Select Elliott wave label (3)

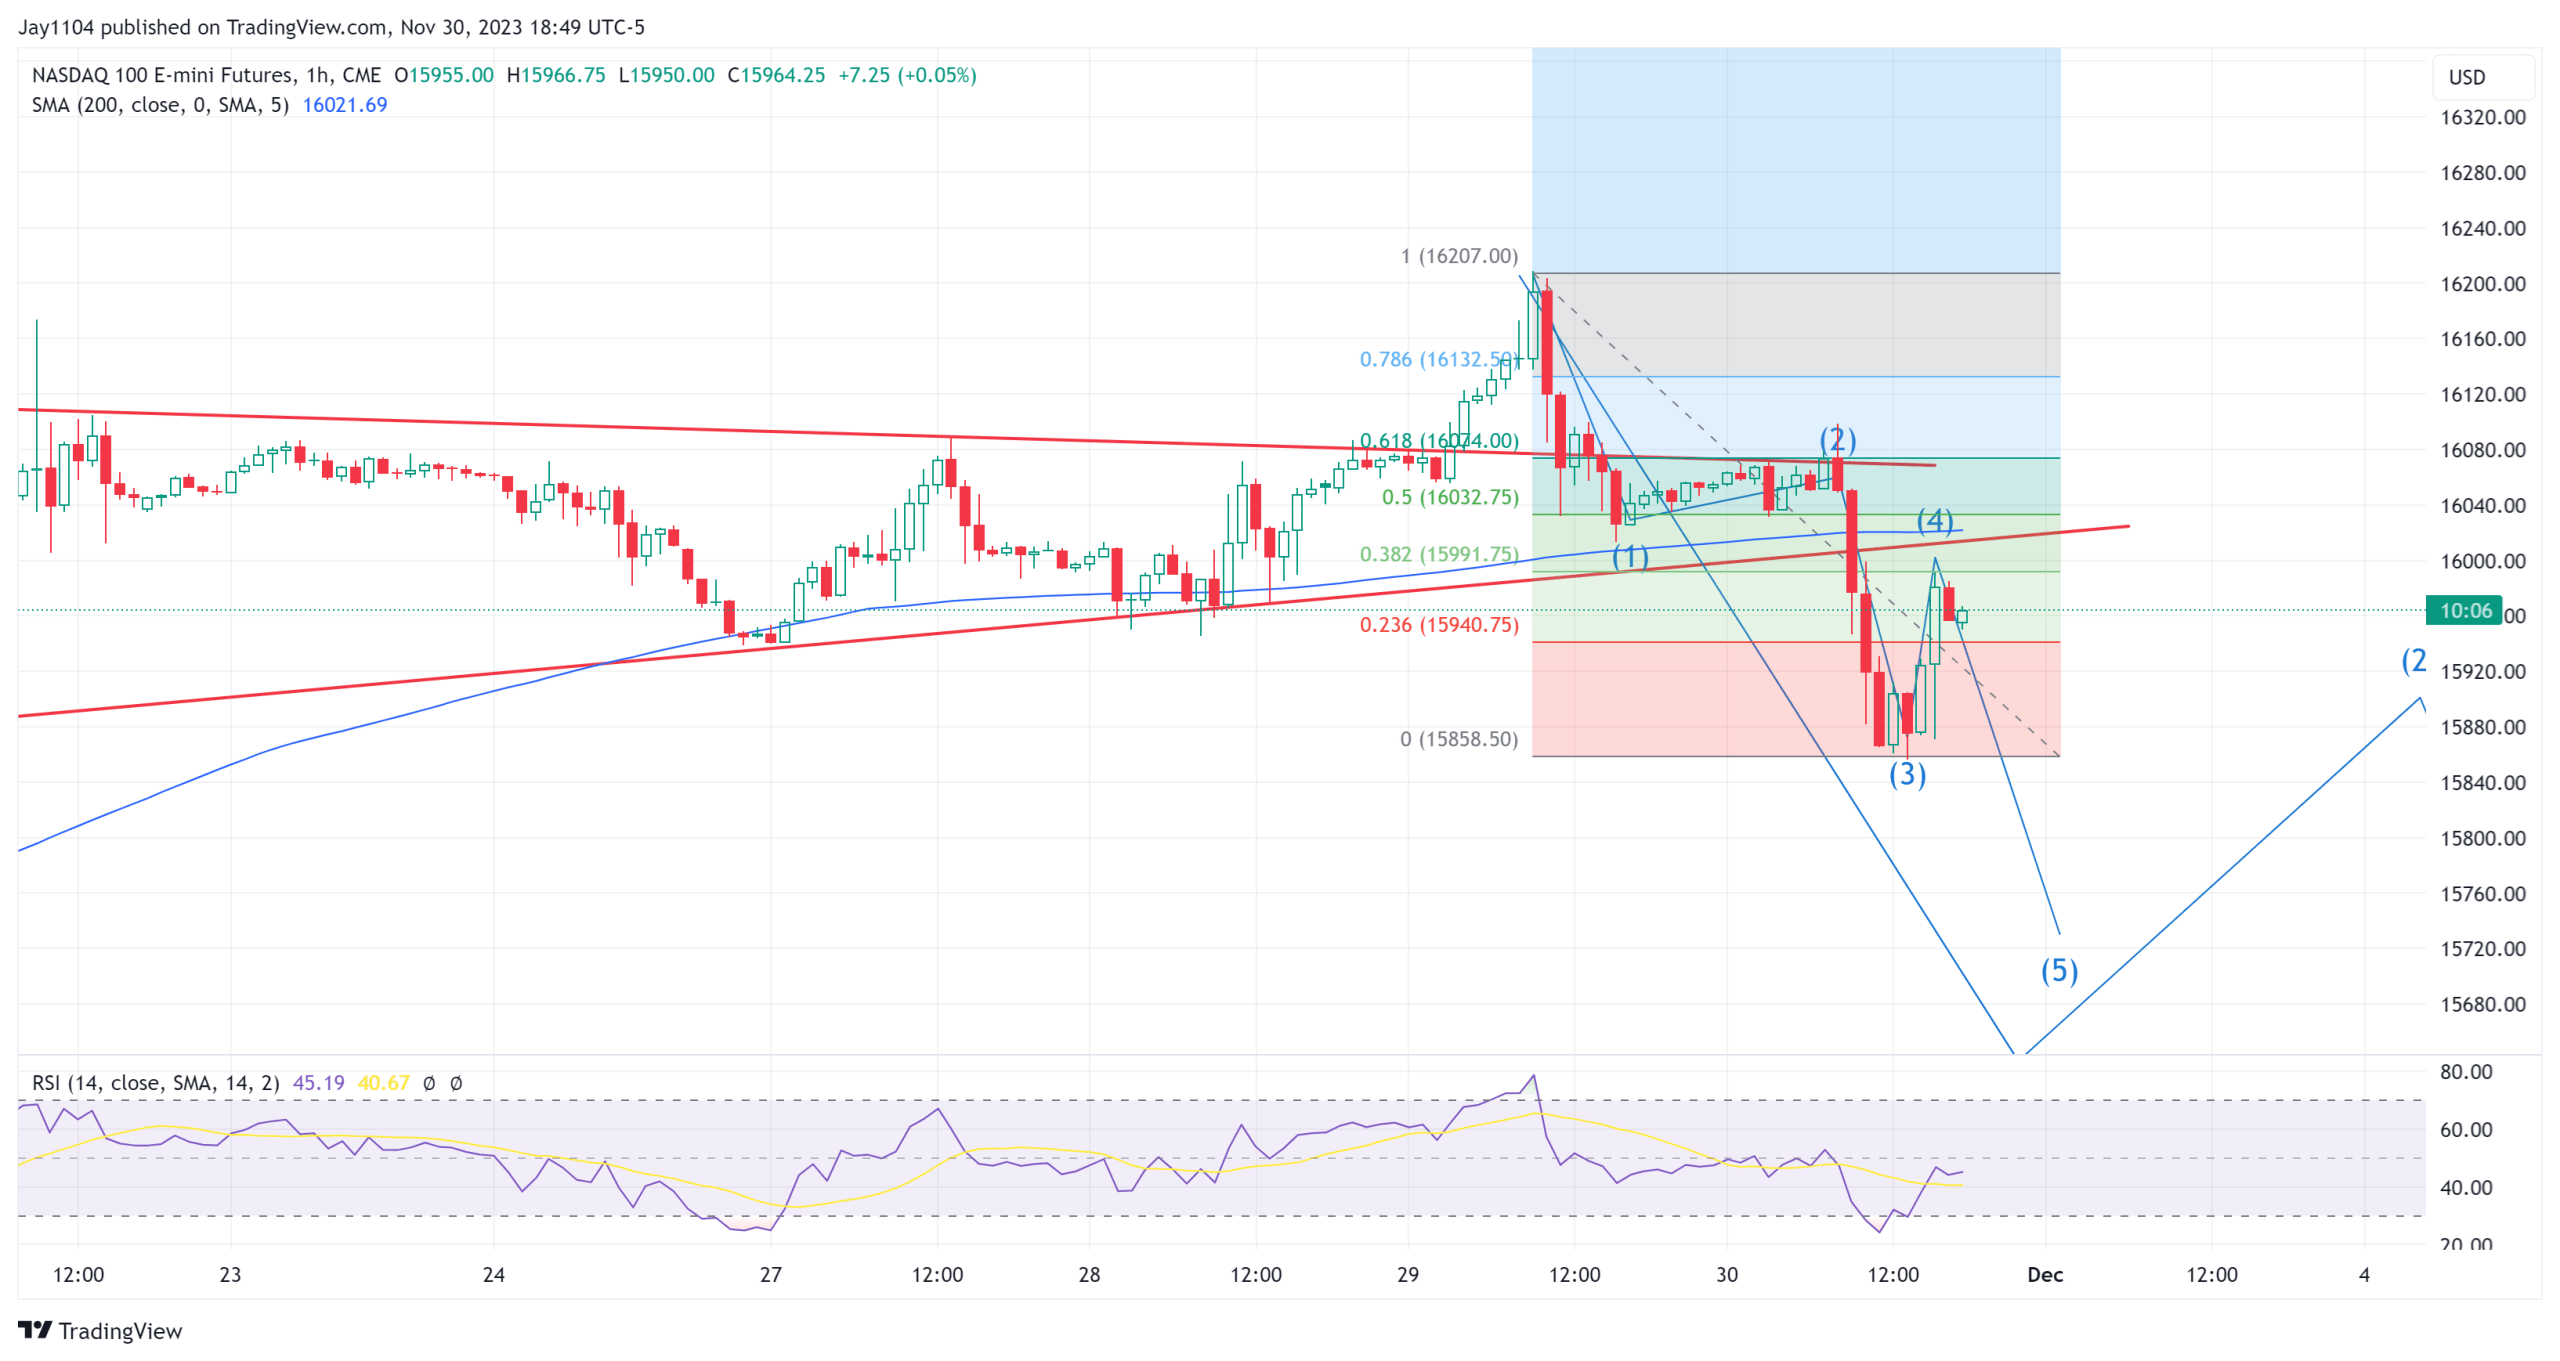pos(1906,774)
